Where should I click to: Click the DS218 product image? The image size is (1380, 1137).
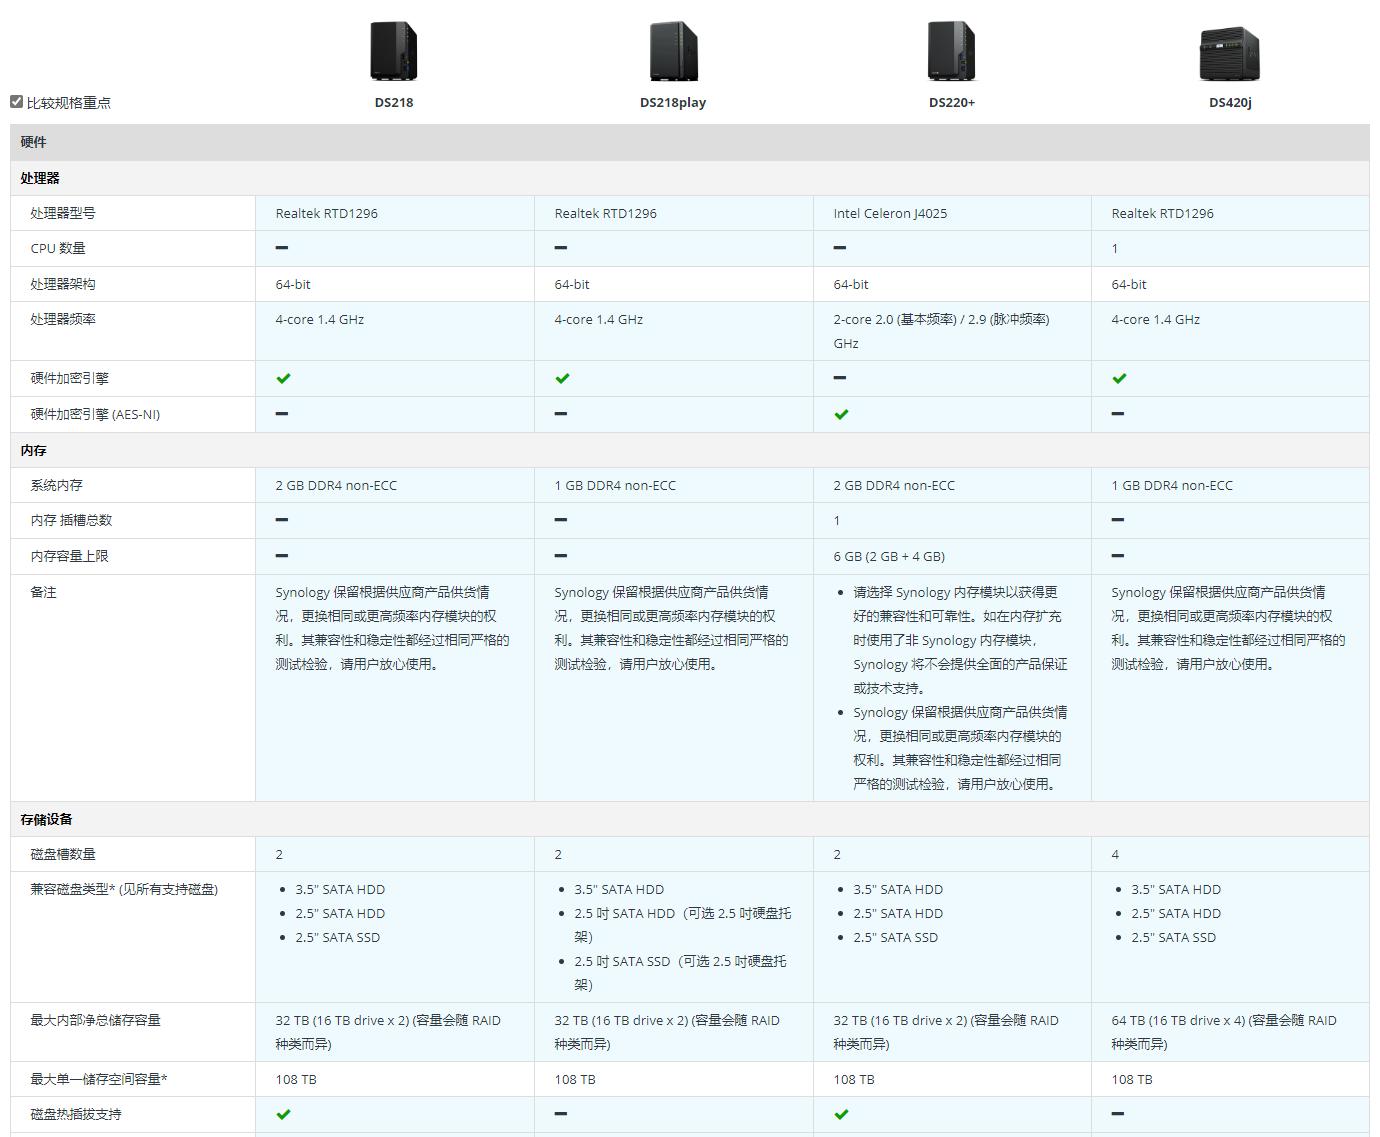[x=393, y=51]
